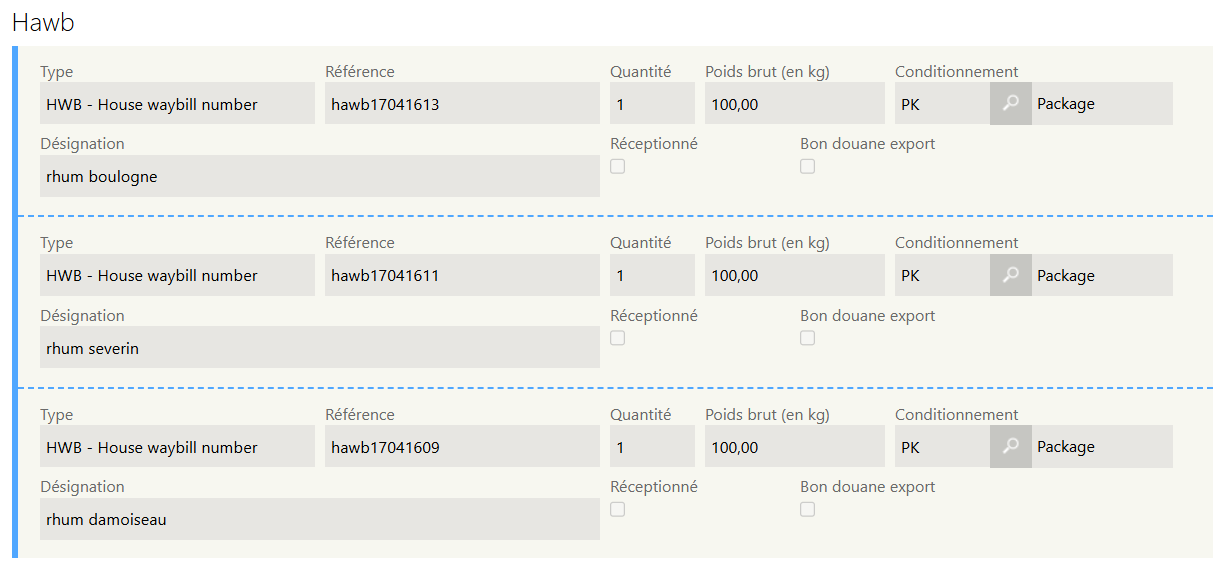This screenshot has height=562, width=1213.
Task: Check Bon douane export for rhum damoiseau
Action: tap(808, 510)
